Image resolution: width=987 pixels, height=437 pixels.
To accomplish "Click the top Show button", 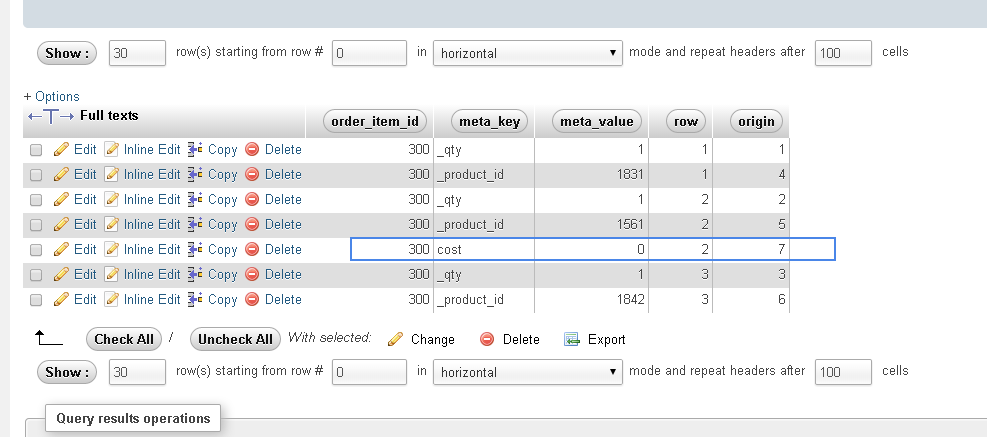I will (x=66, y=53).
